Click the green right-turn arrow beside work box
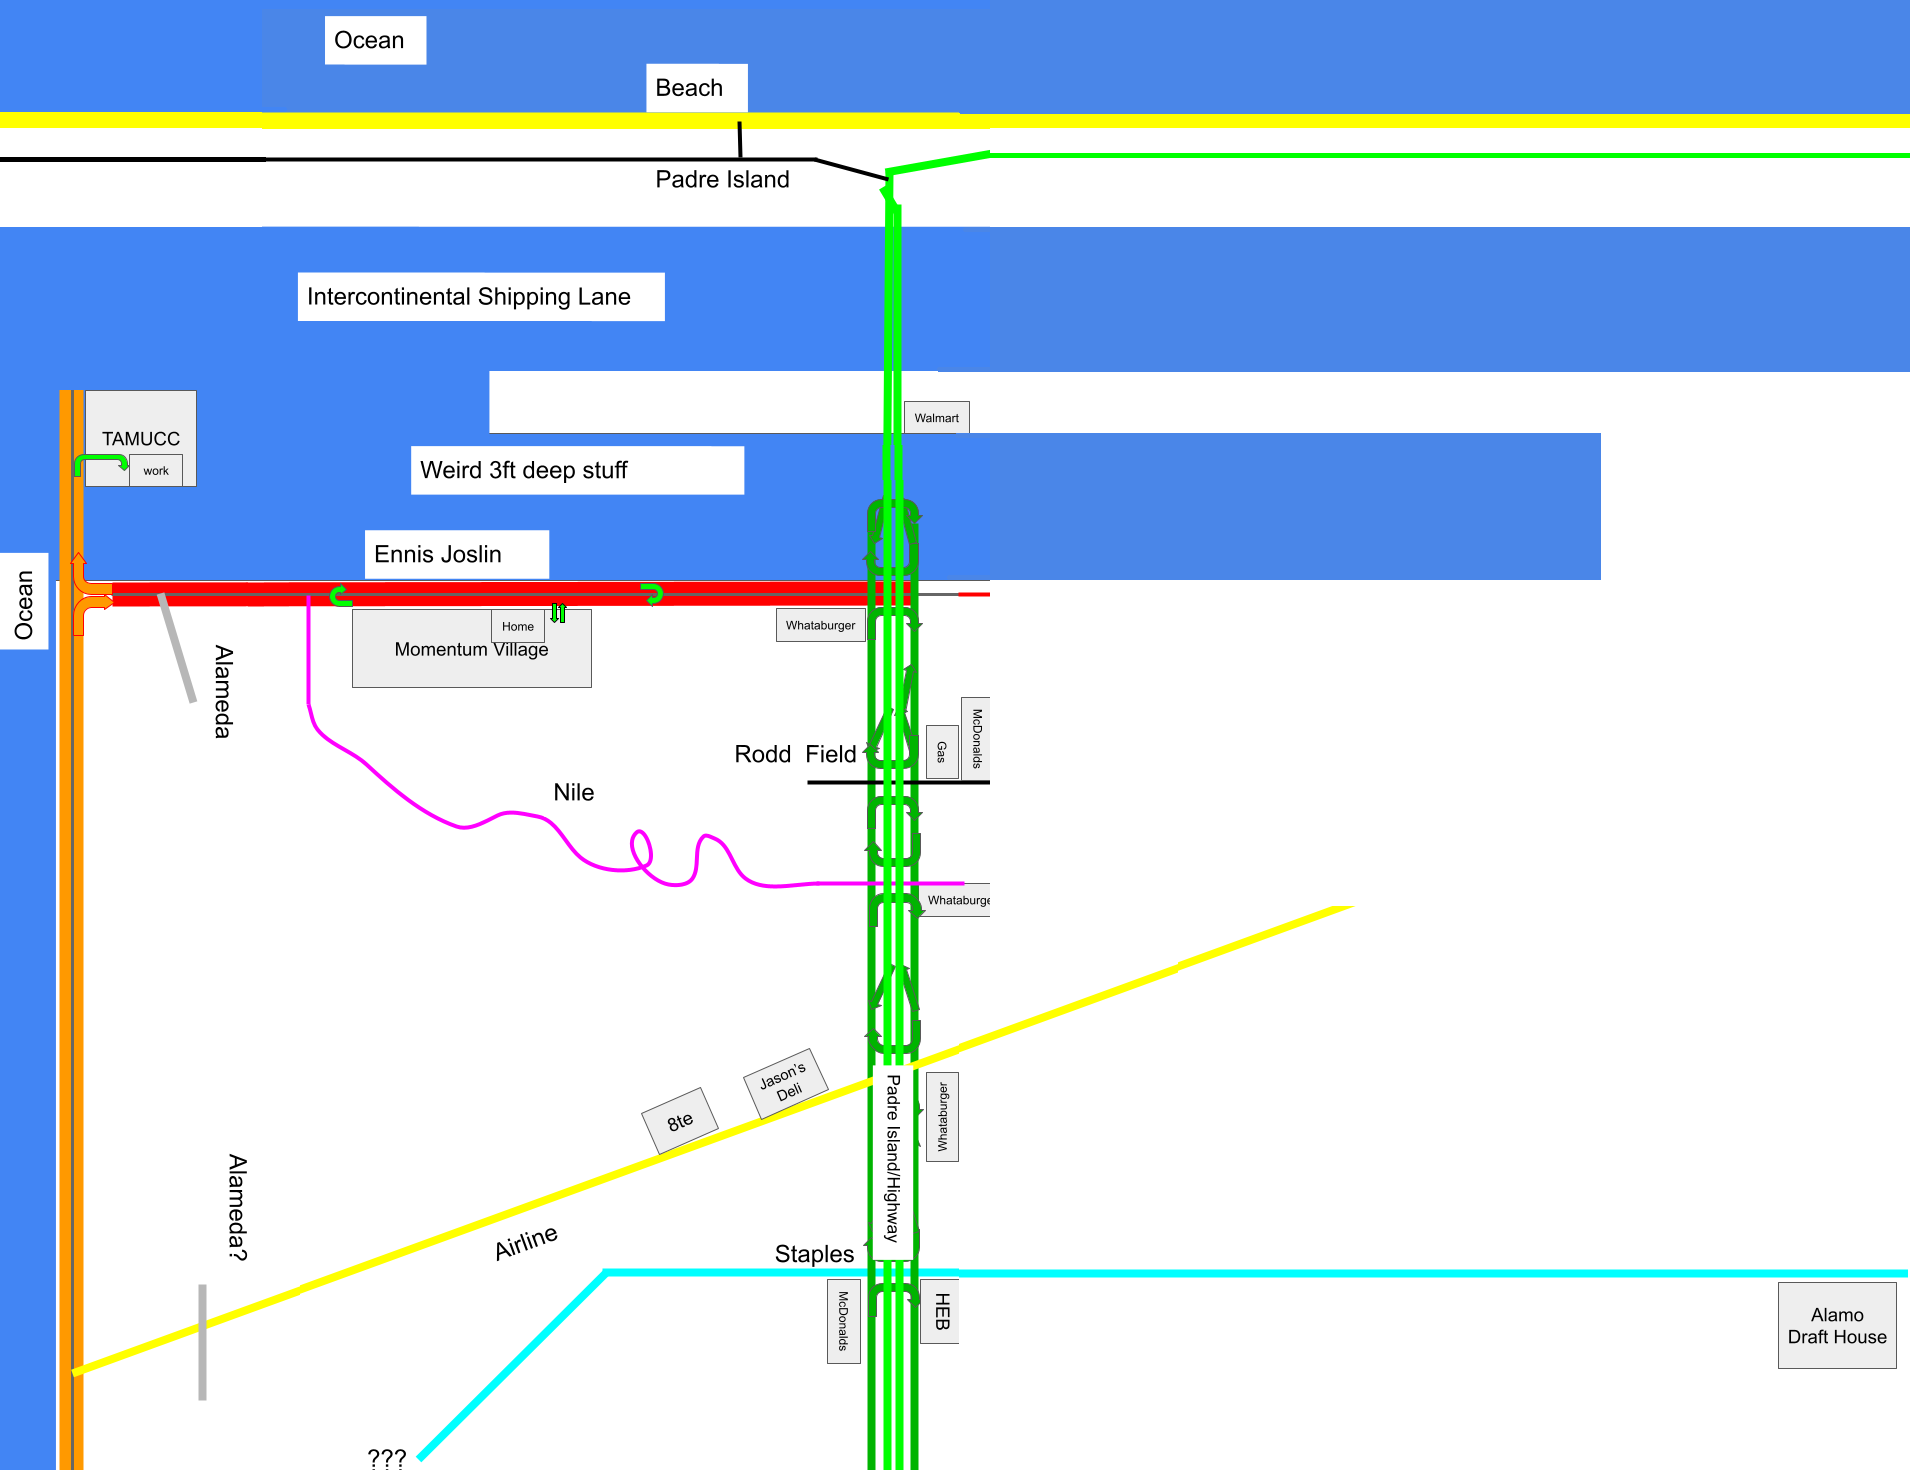 coord(102,462)
